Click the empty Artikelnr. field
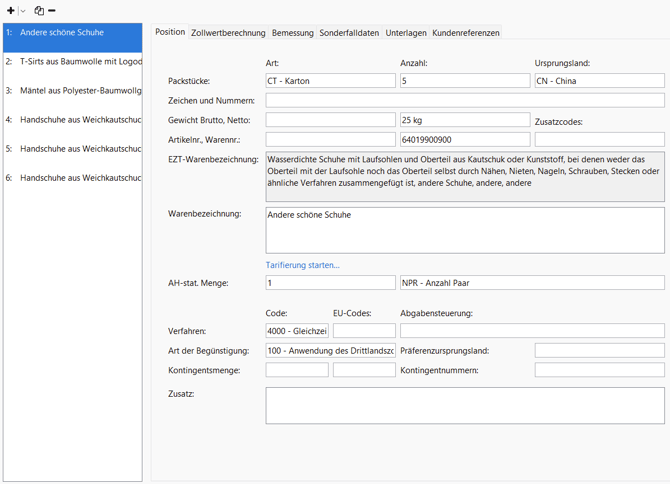This screenshot has height=484, width=670. pyautogui.click(x=331, y=140)
